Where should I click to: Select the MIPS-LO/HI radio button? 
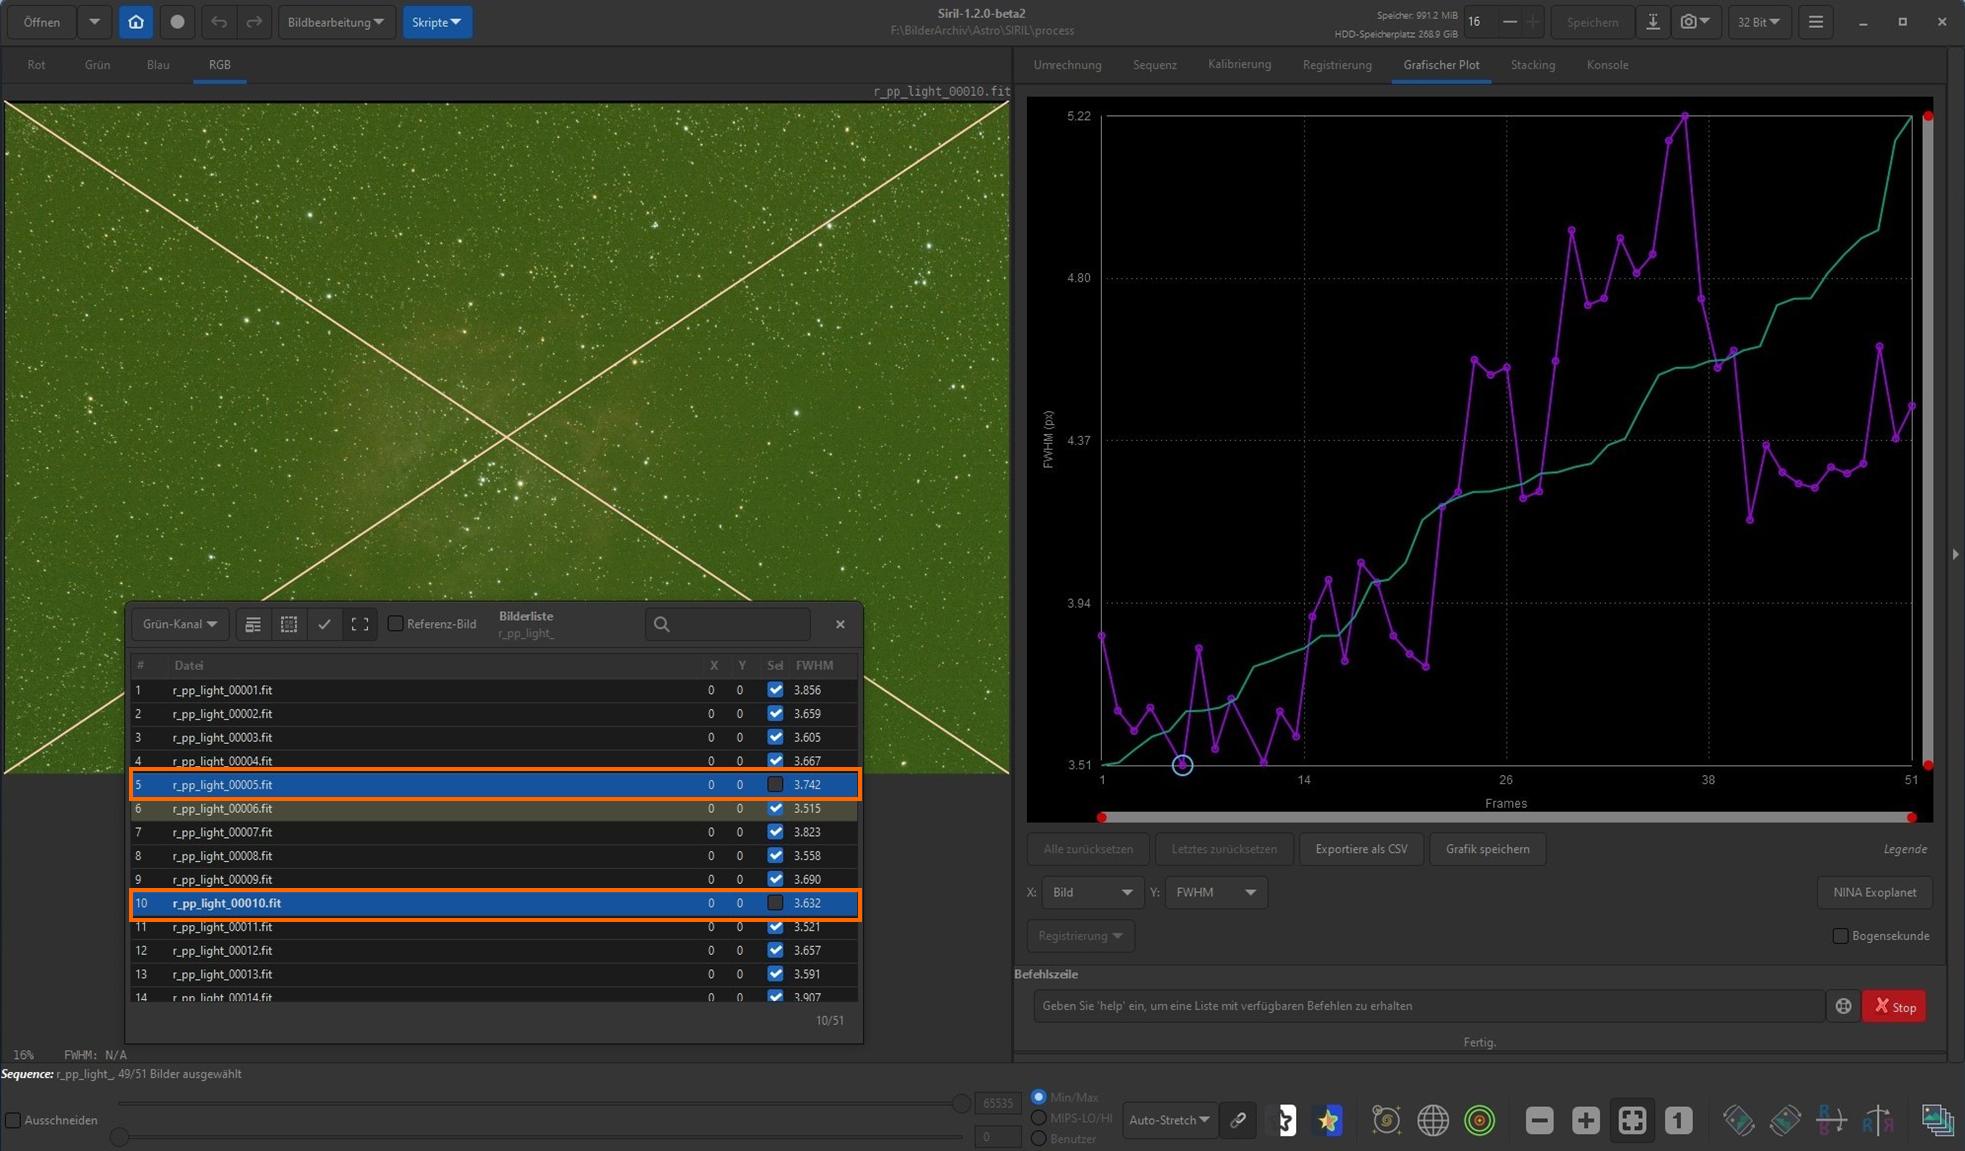pyautogui.click(x=1039, y=1118)
